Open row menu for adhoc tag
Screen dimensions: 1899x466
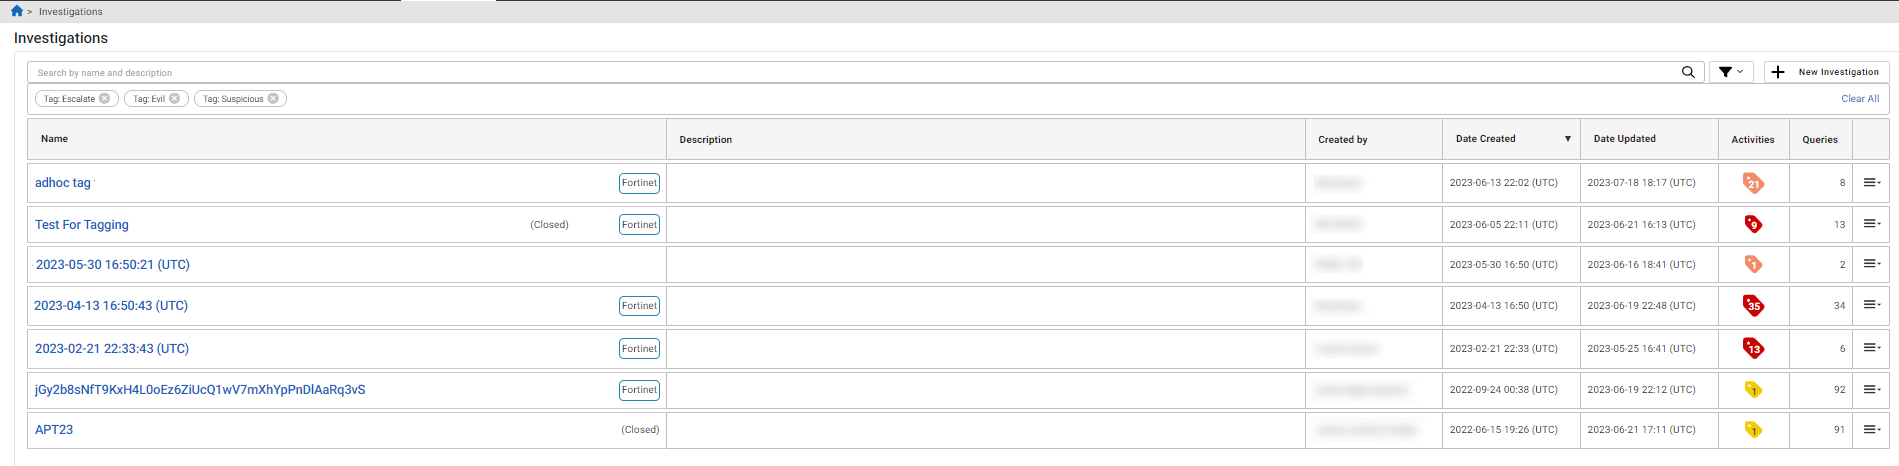click(x=1871, y=183)
